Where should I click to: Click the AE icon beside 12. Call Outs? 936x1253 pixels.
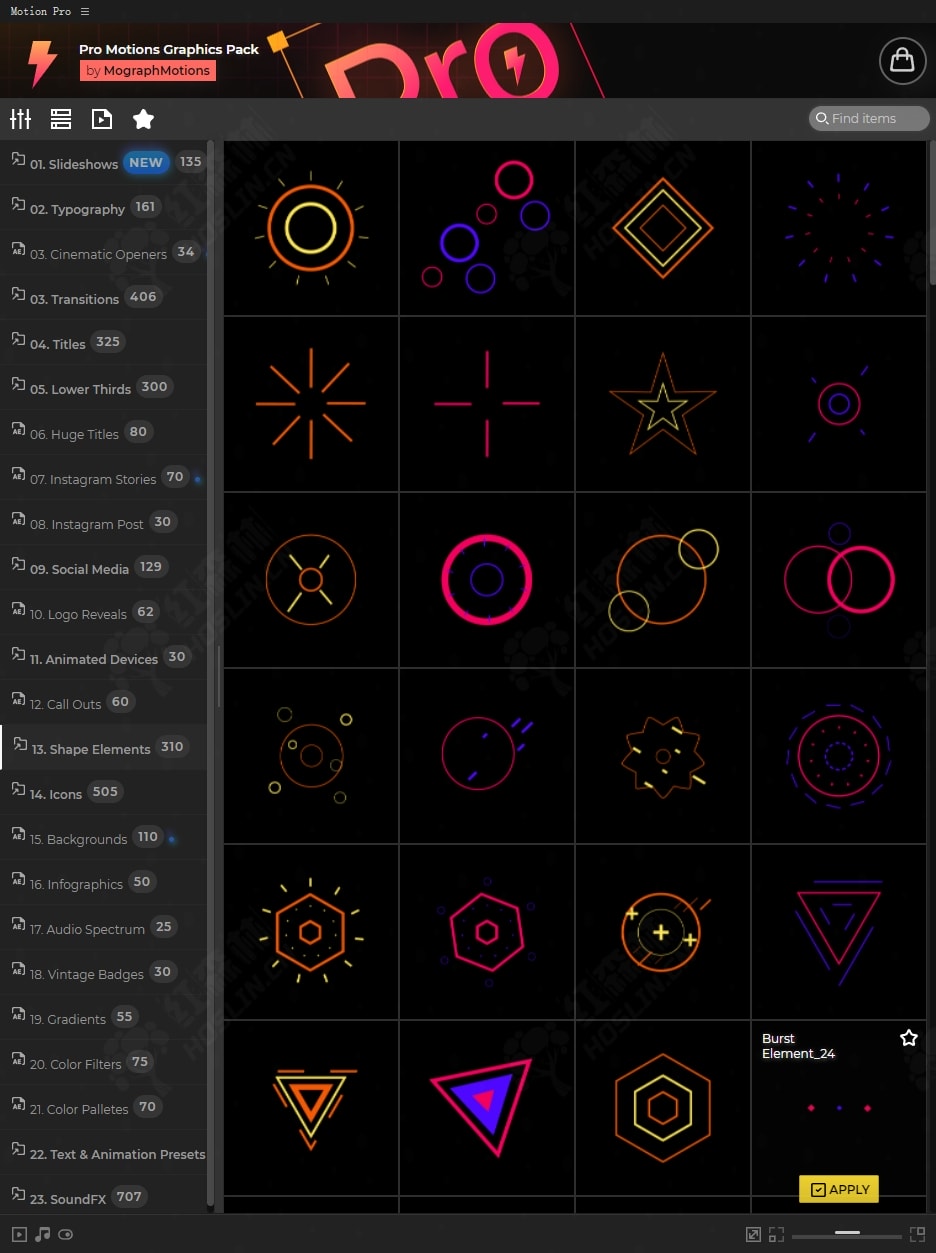(18, 700)
